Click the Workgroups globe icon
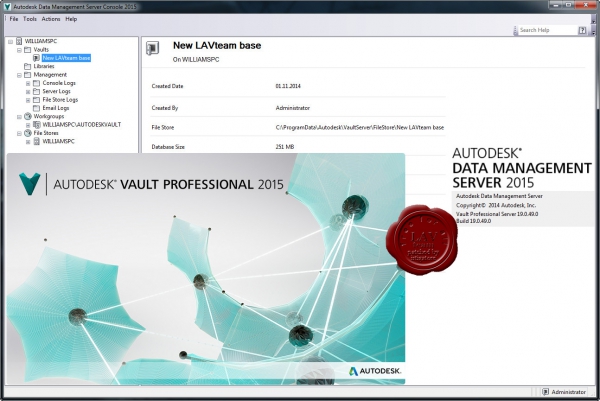600x401 pixels. coord(28,116)
